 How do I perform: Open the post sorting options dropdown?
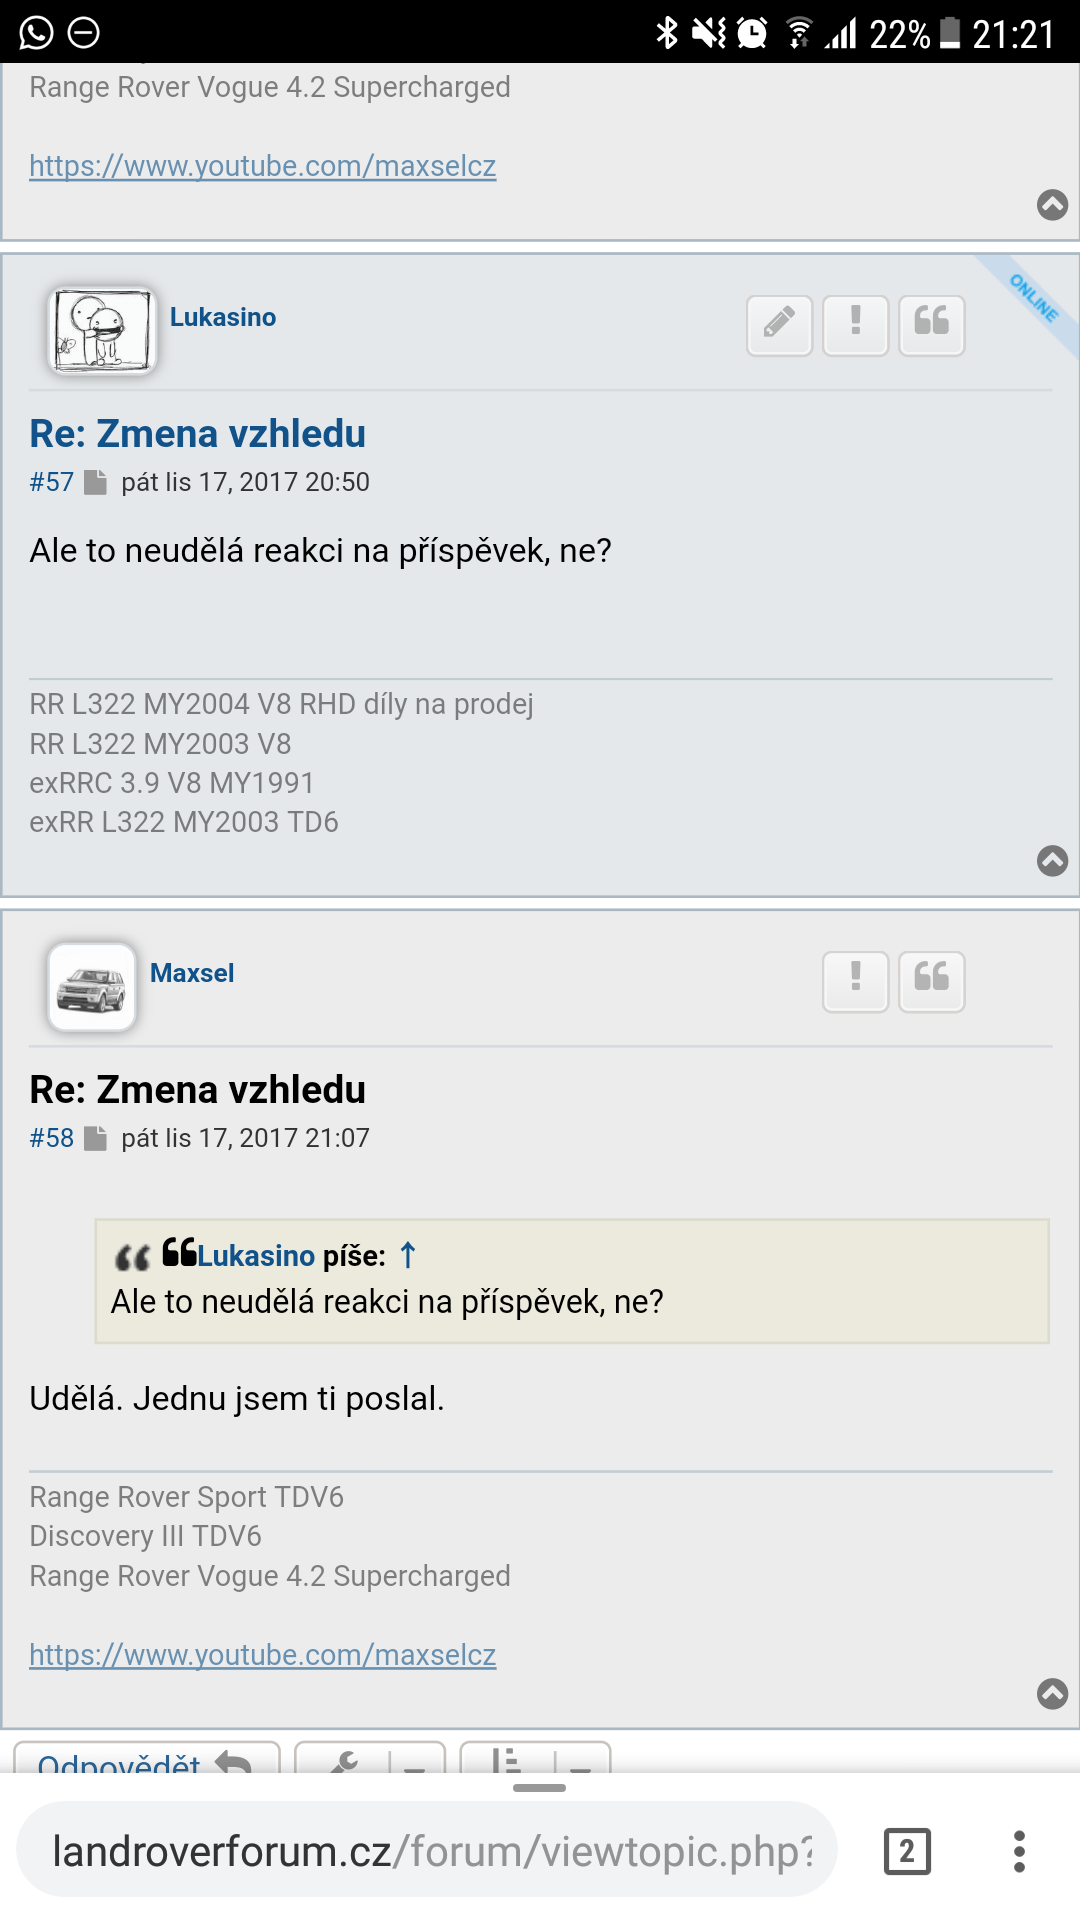click(534, 1760)
